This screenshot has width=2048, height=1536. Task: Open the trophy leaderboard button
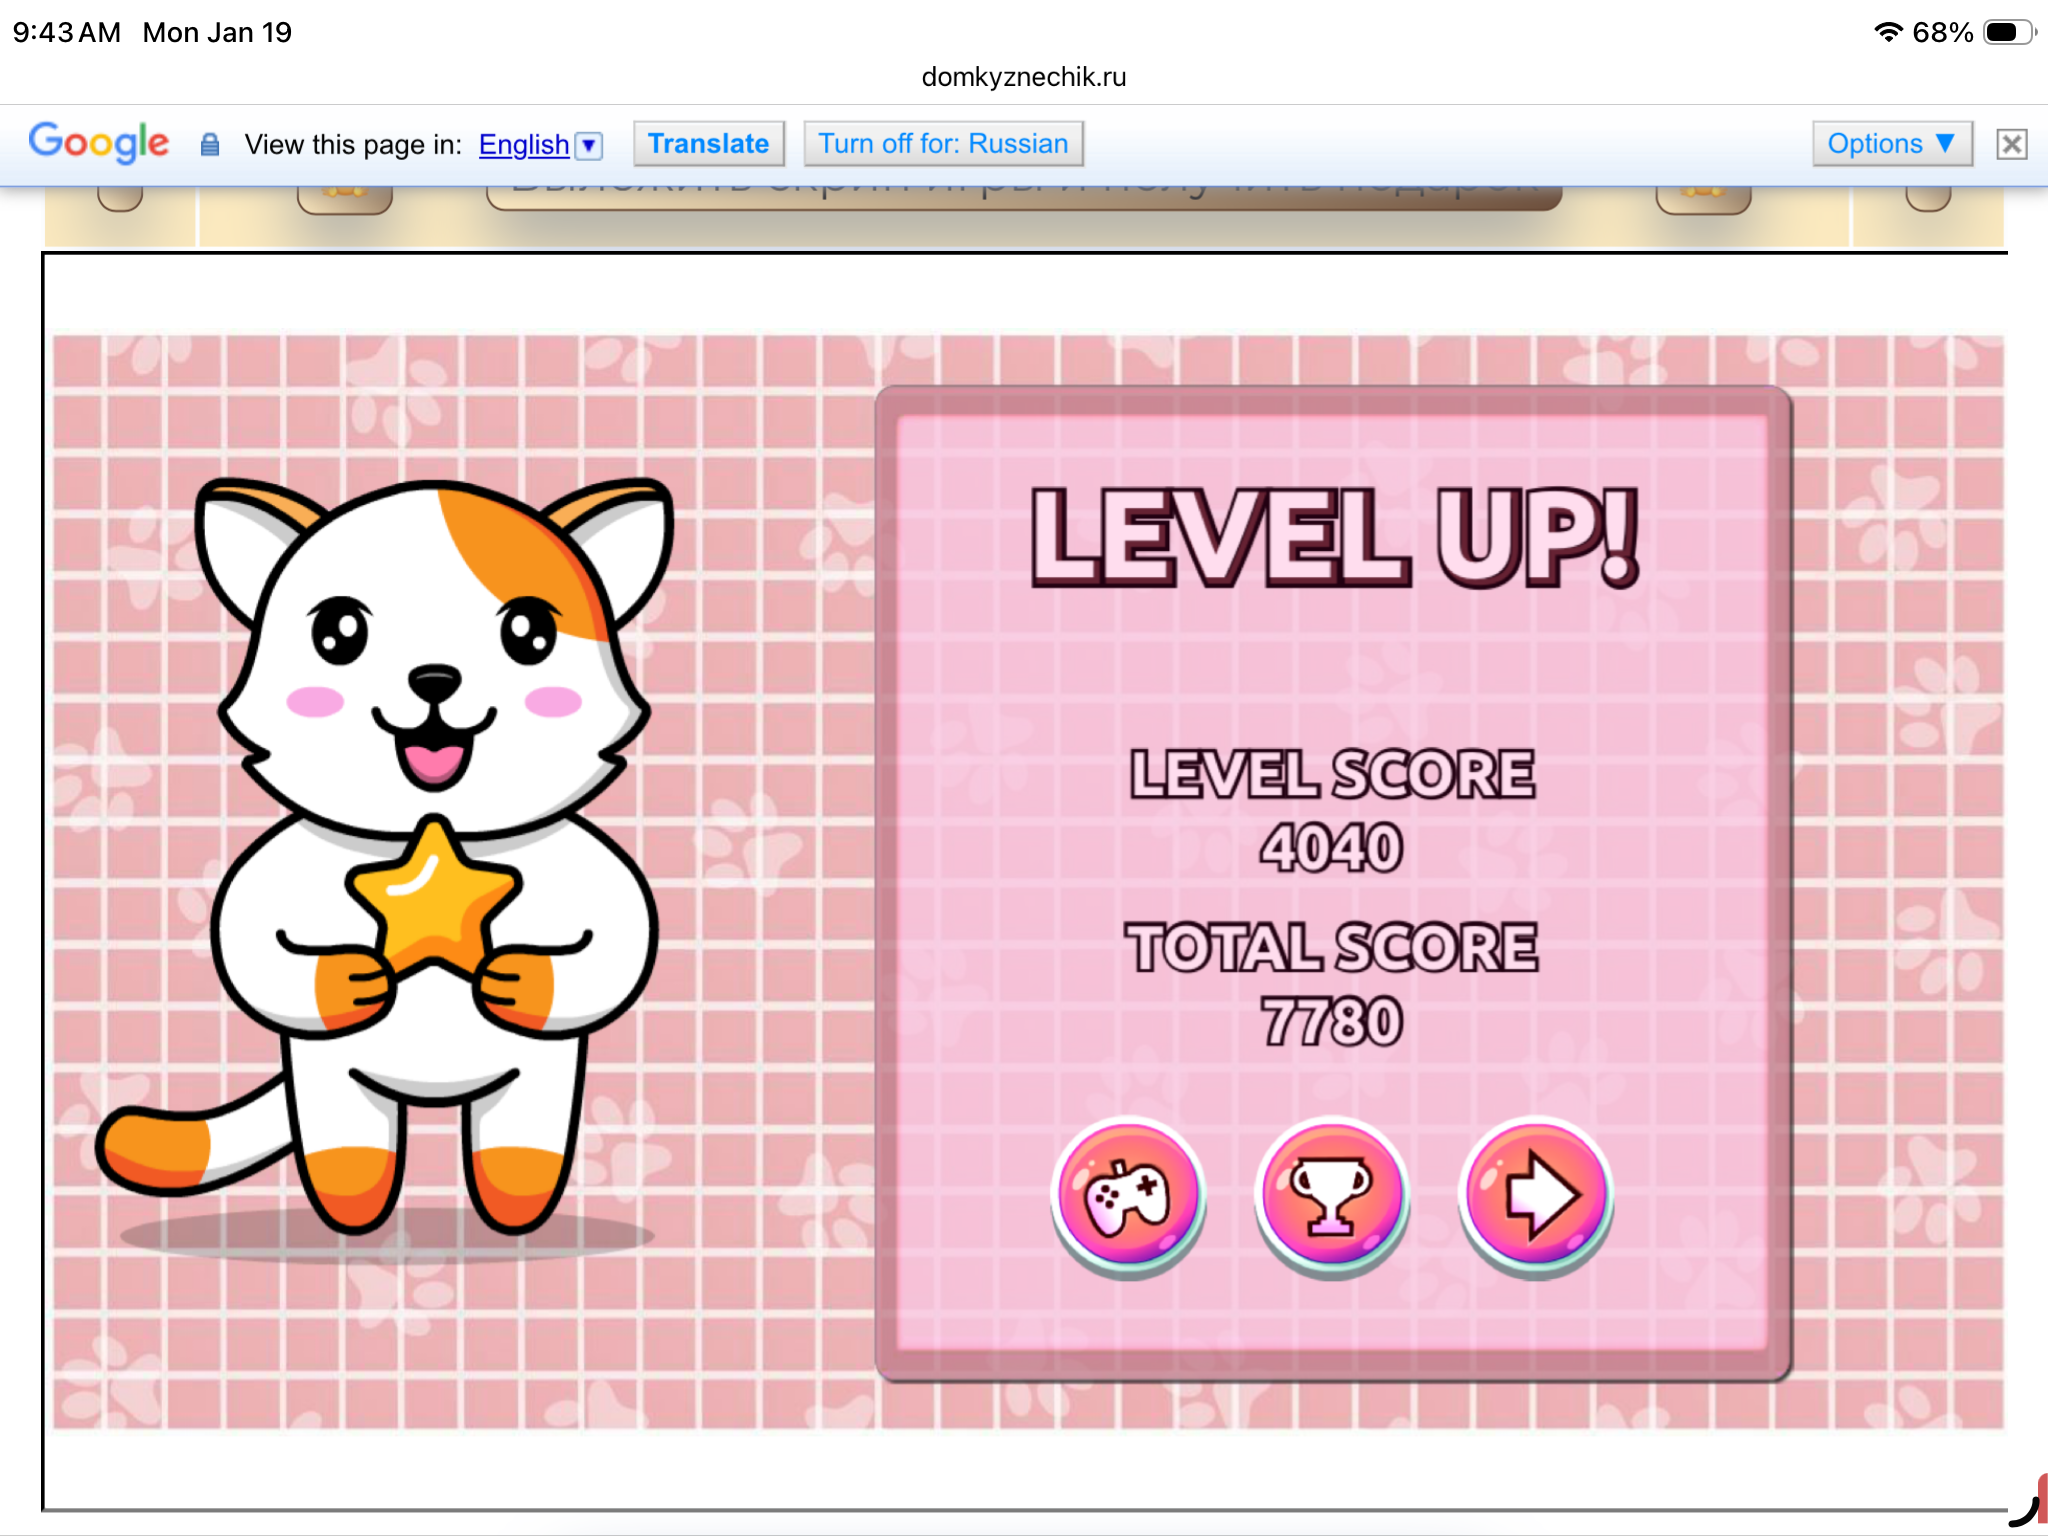[1331, 1195]
